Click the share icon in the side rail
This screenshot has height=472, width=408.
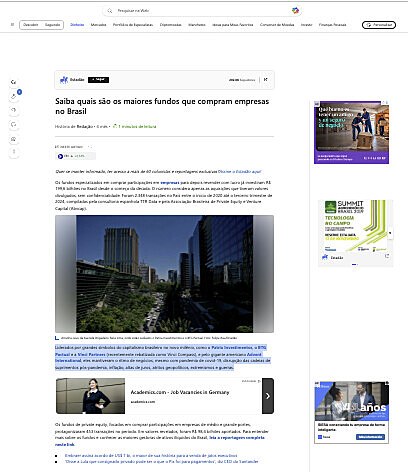tap(13, 139)
